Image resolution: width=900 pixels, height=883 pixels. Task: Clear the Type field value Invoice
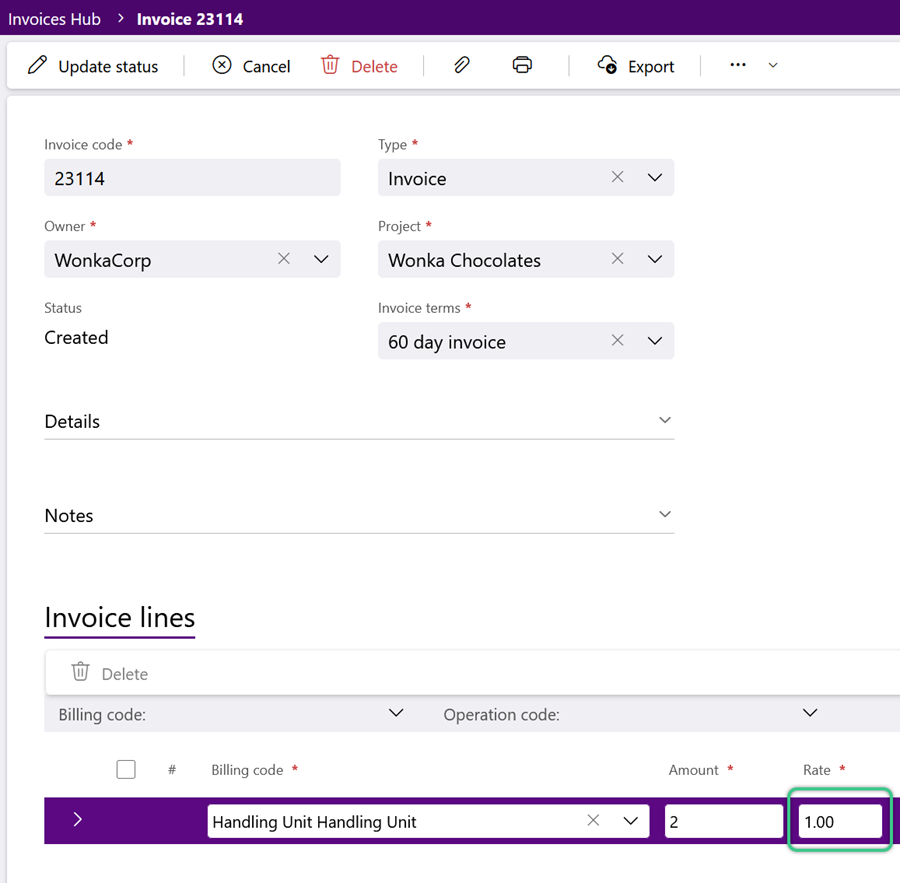(618, 177)
